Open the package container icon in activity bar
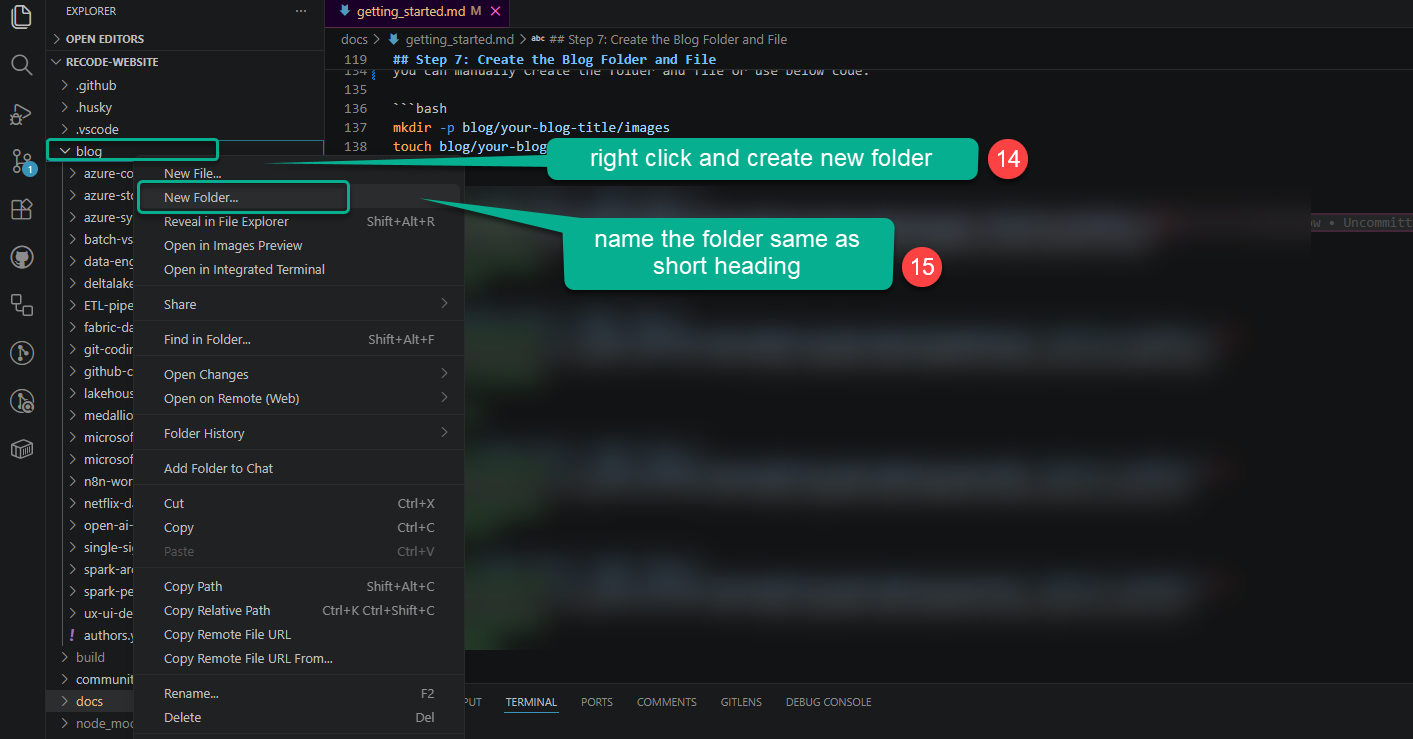The height and width of the screenshot is (739, 1413). click(21, 449)
